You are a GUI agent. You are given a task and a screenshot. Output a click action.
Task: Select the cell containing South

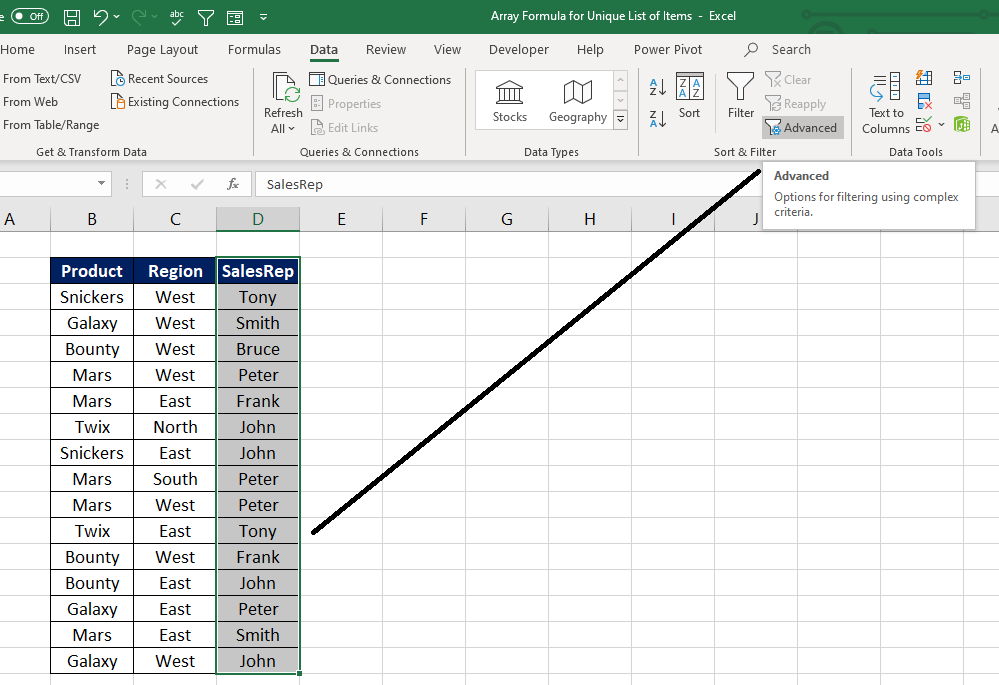coord(175,479)
